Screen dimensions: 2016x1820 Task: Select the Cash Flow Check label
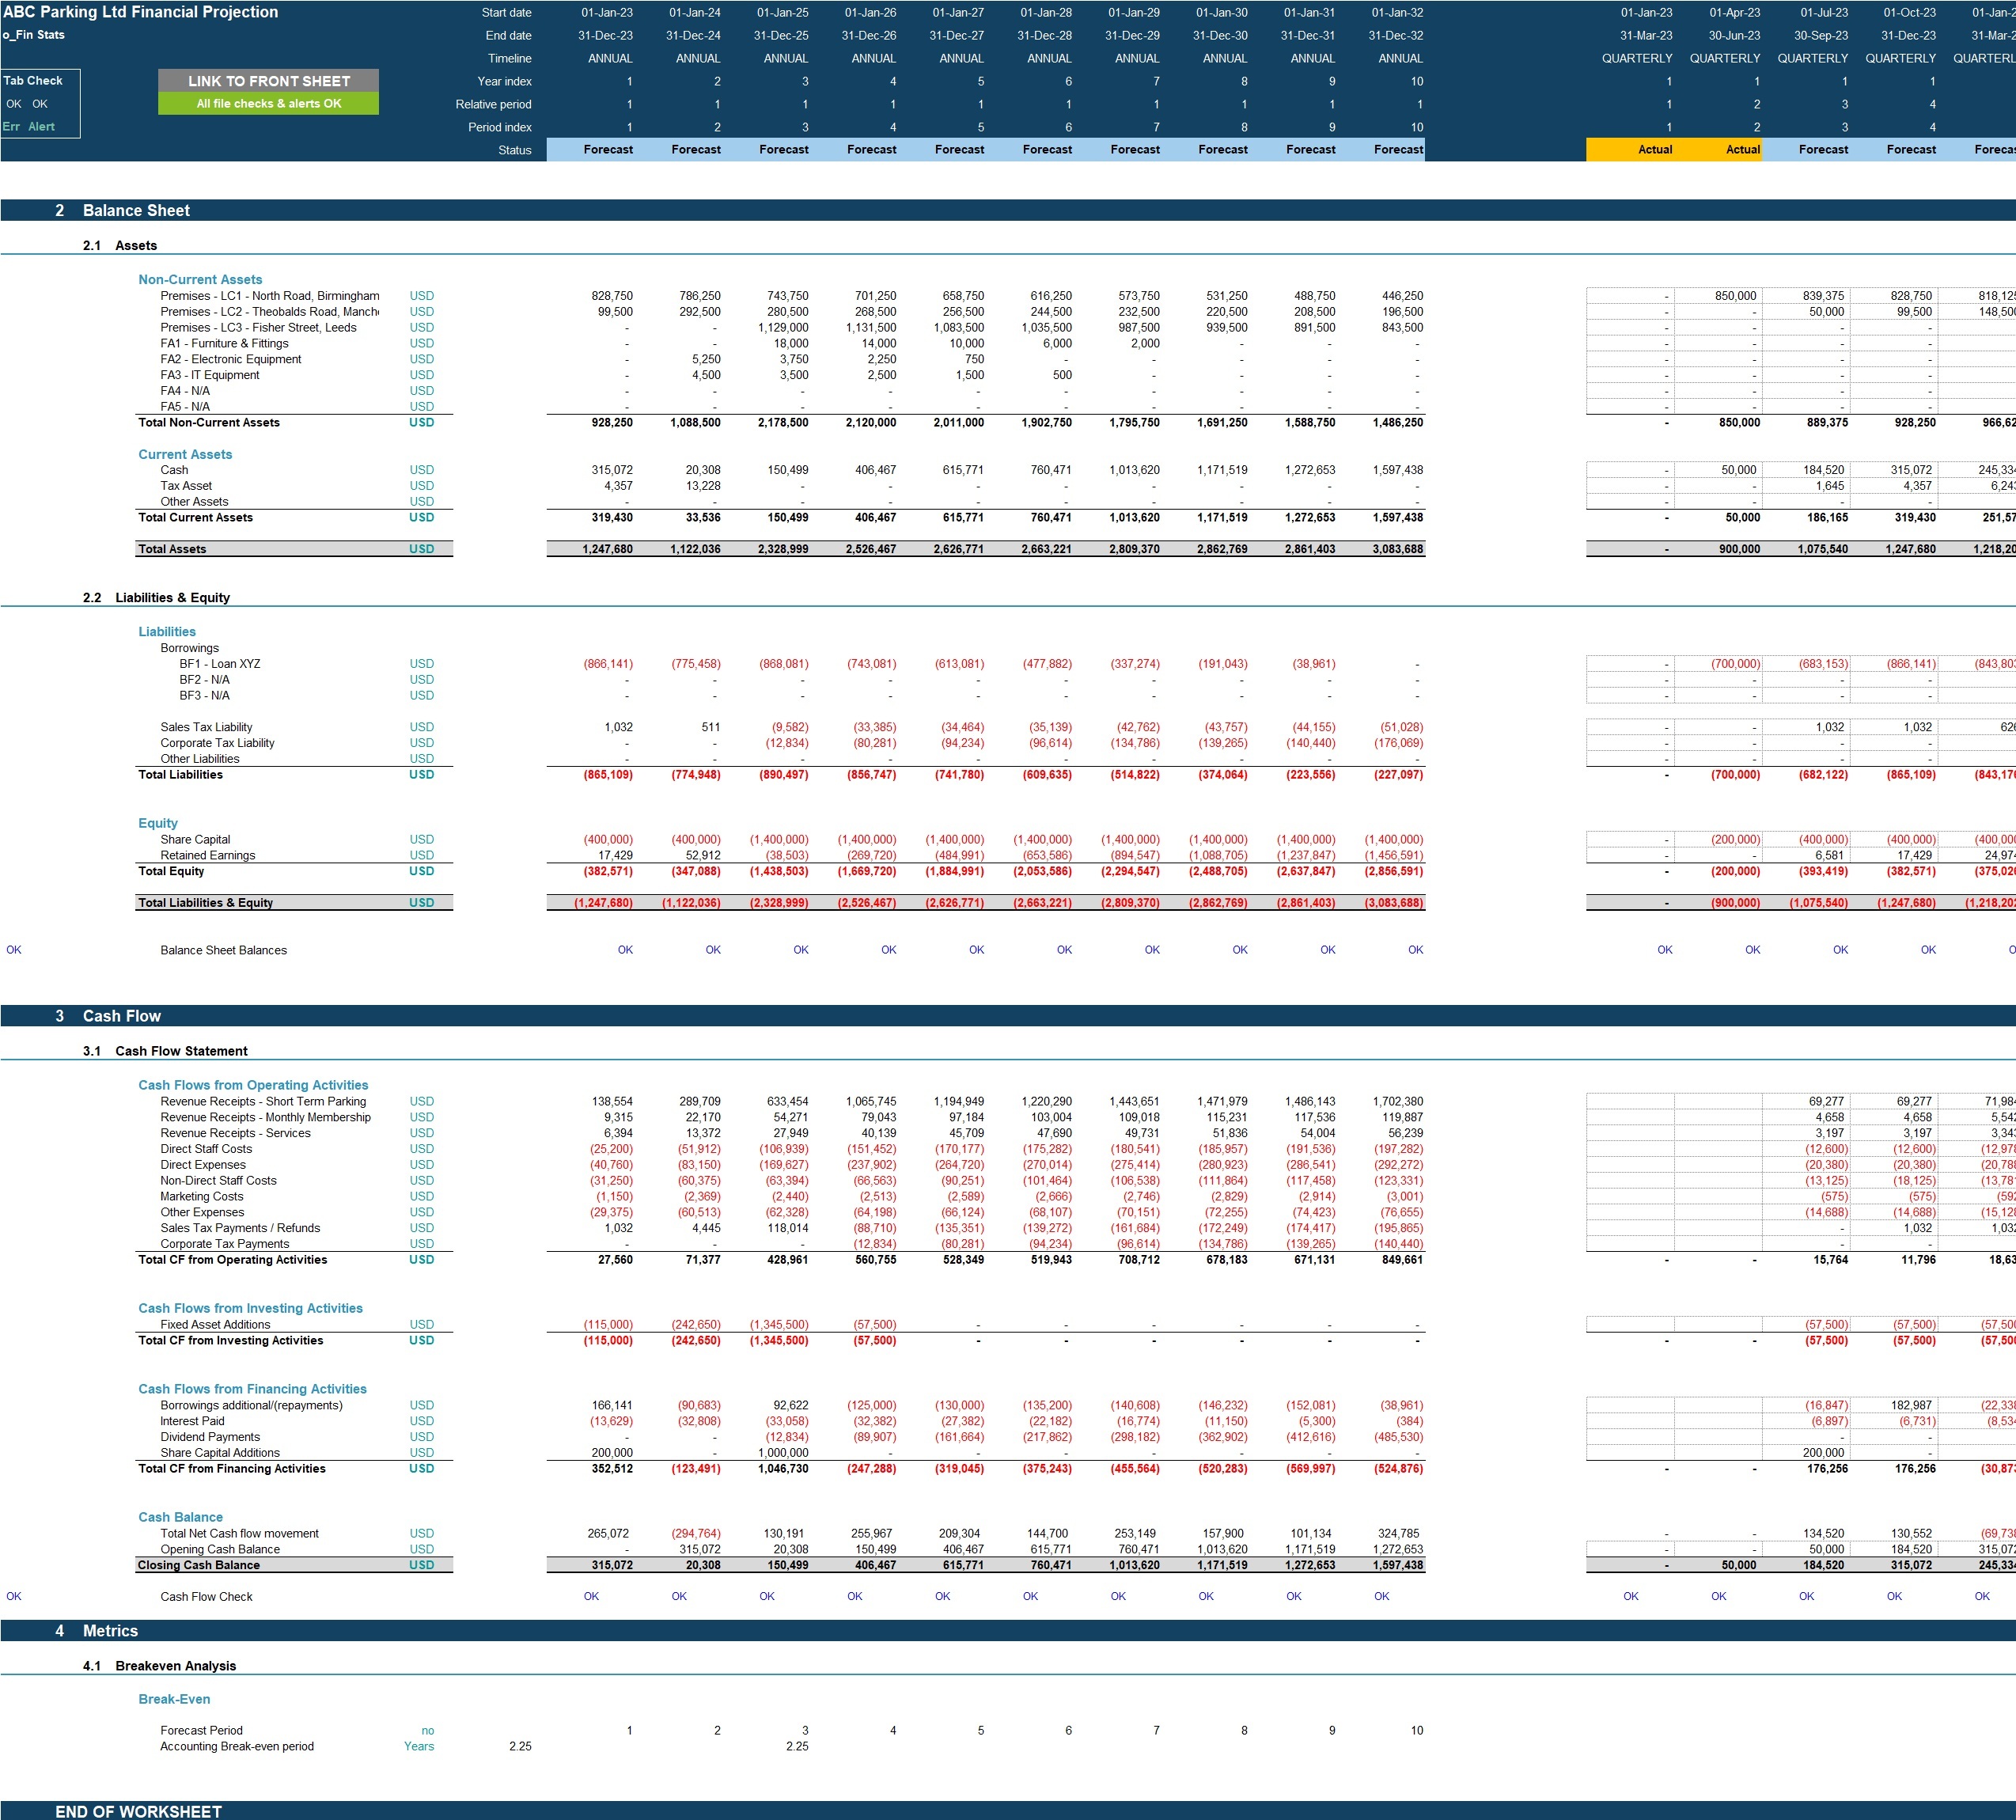206,1597
